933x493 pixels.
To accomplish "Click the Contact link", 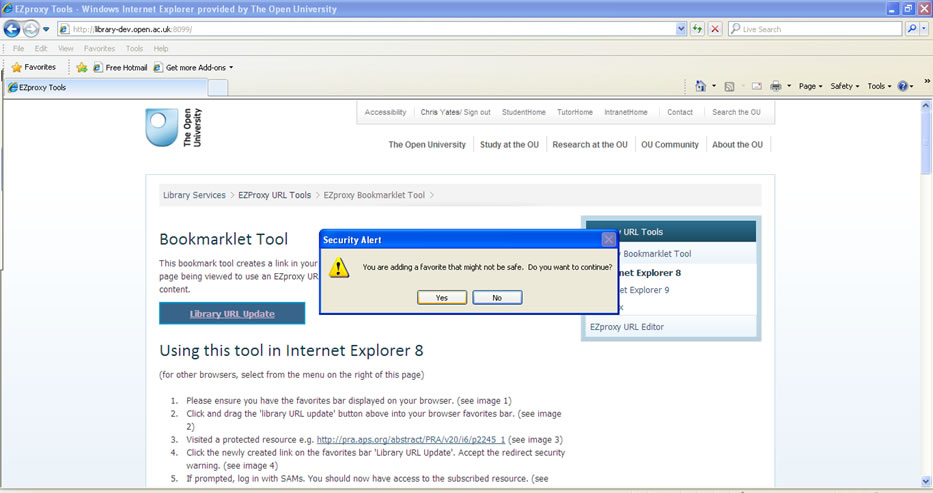I will [x=680, y=112].
